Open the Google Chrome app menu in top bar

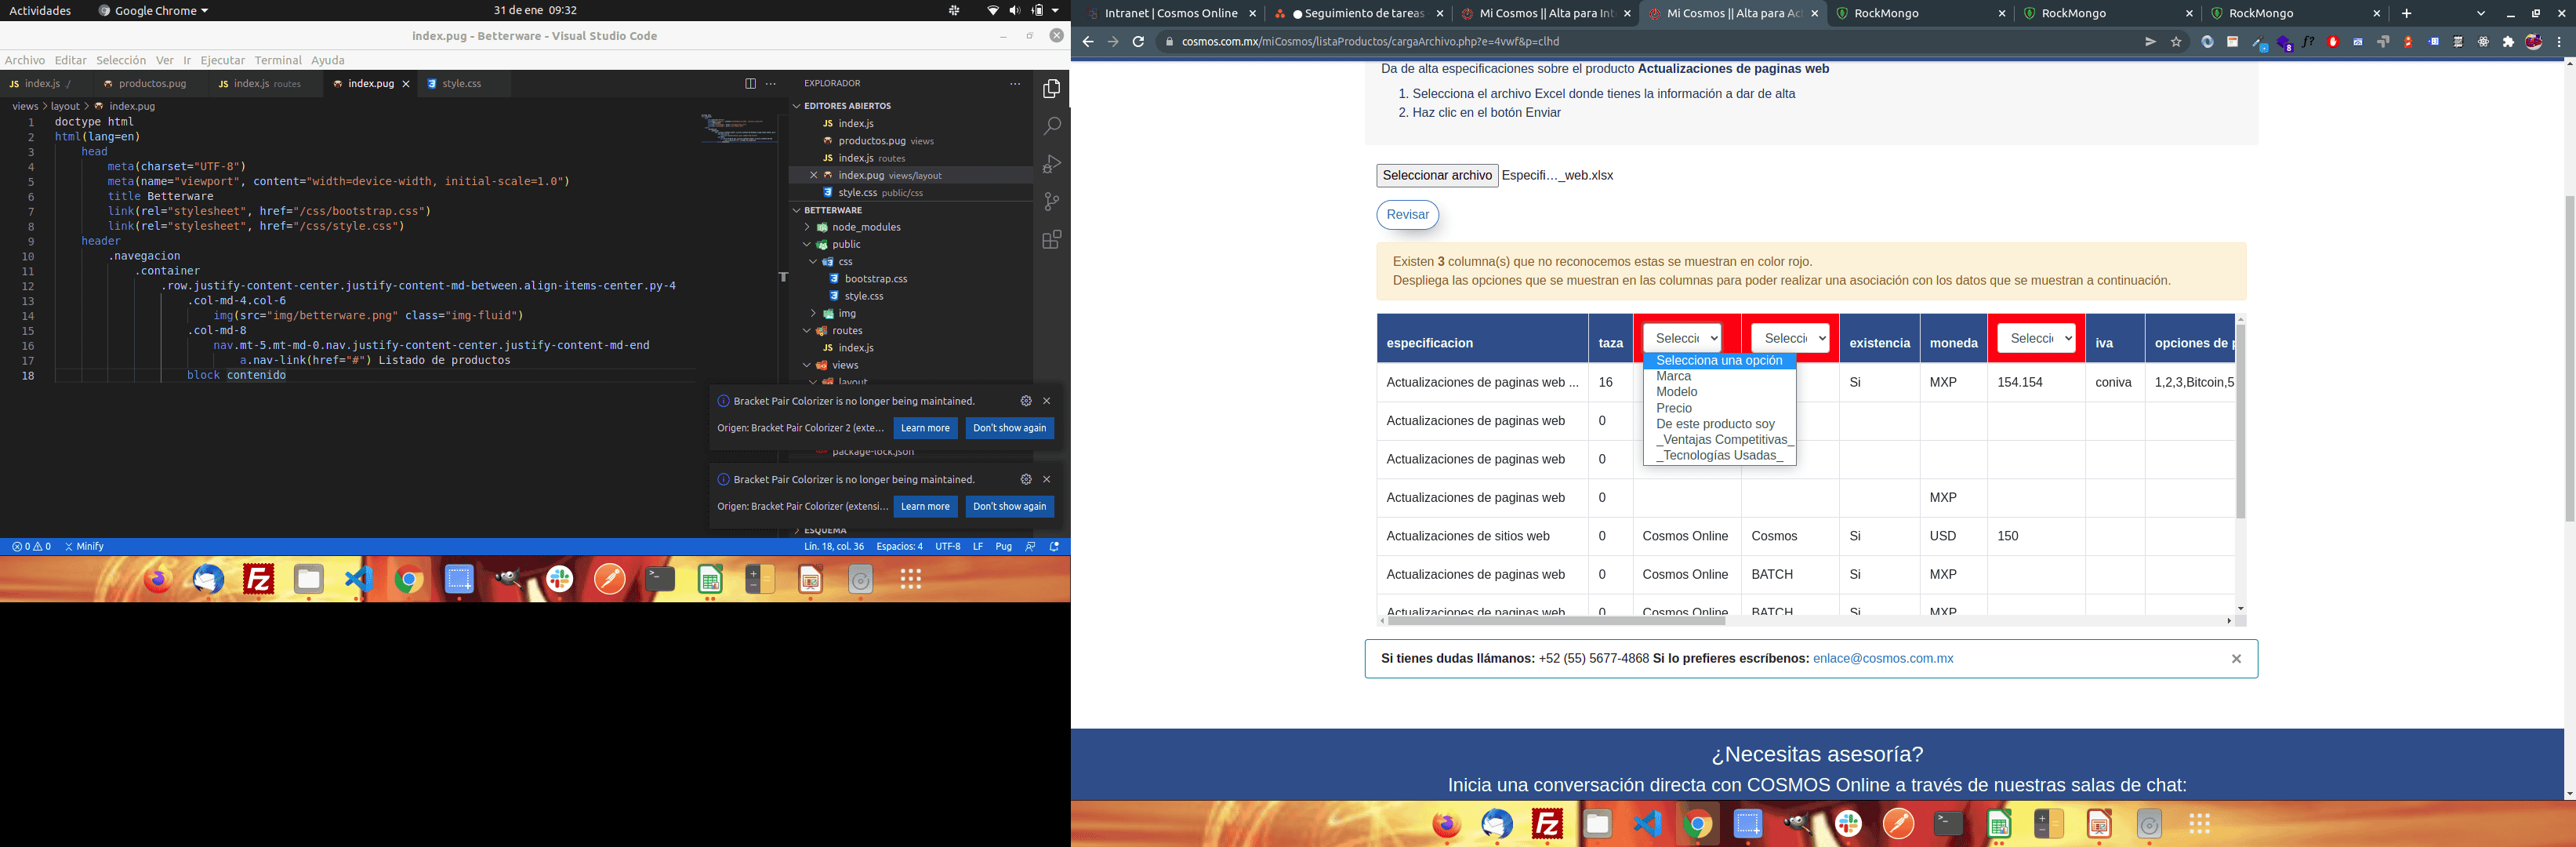click(x=154, y=11)
